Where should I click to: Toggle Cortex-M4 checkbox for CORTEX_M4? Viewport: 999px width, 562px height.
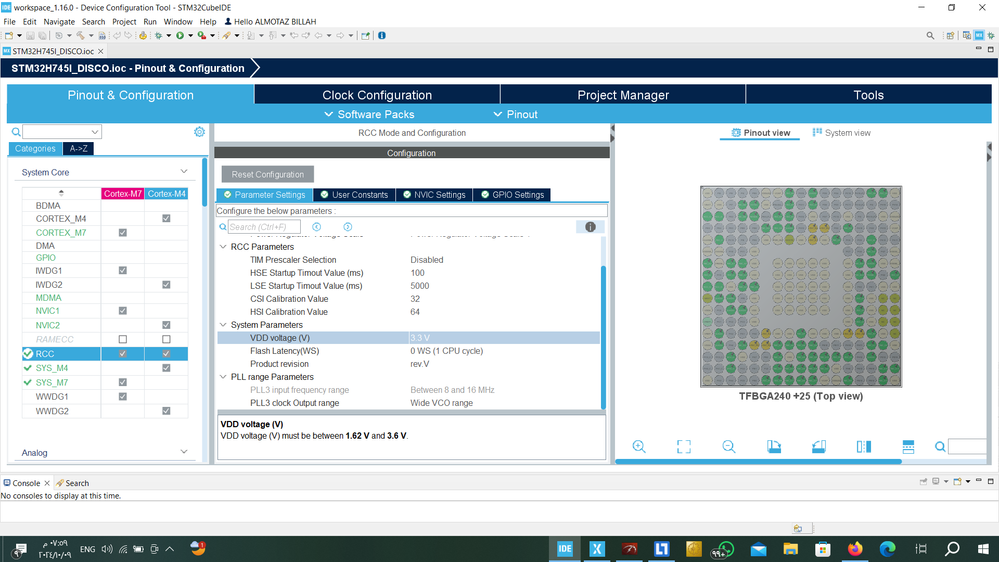coord(166,219)
